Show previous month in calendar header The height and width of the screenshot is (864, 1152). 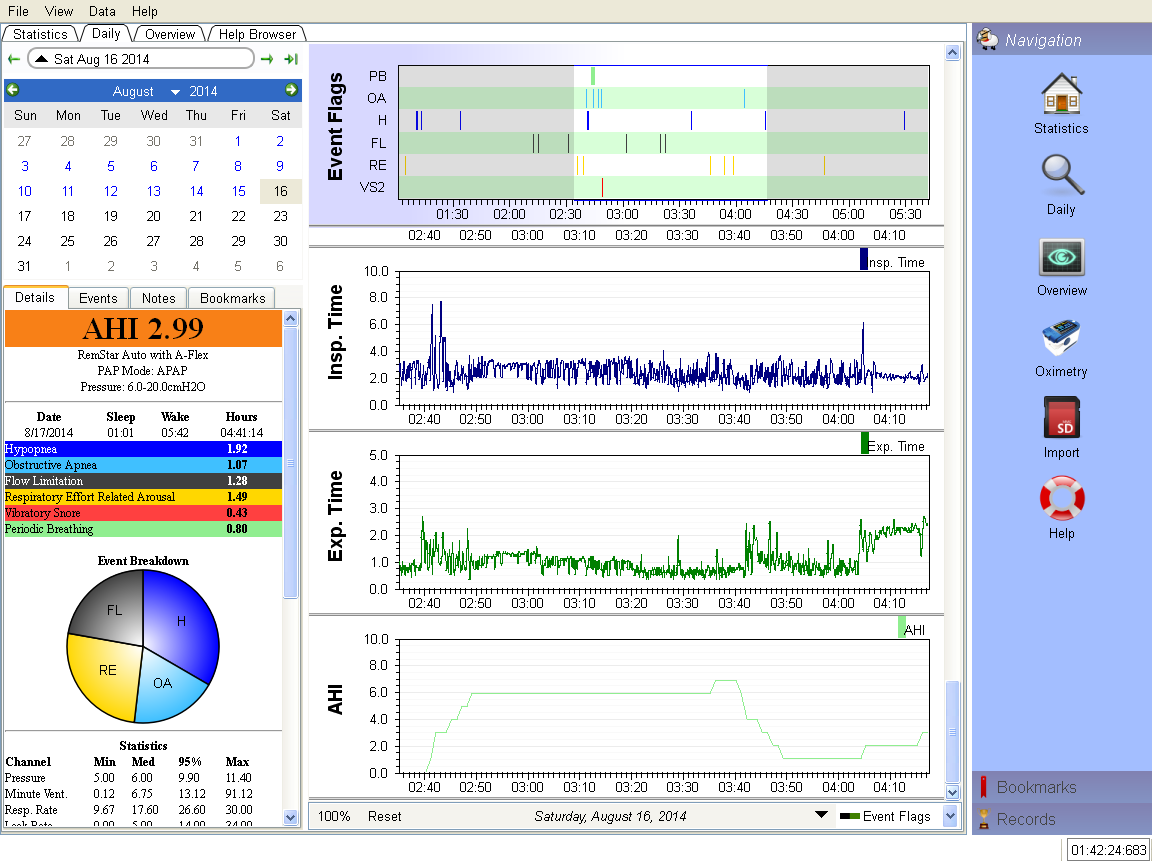[x=12, y=90]
